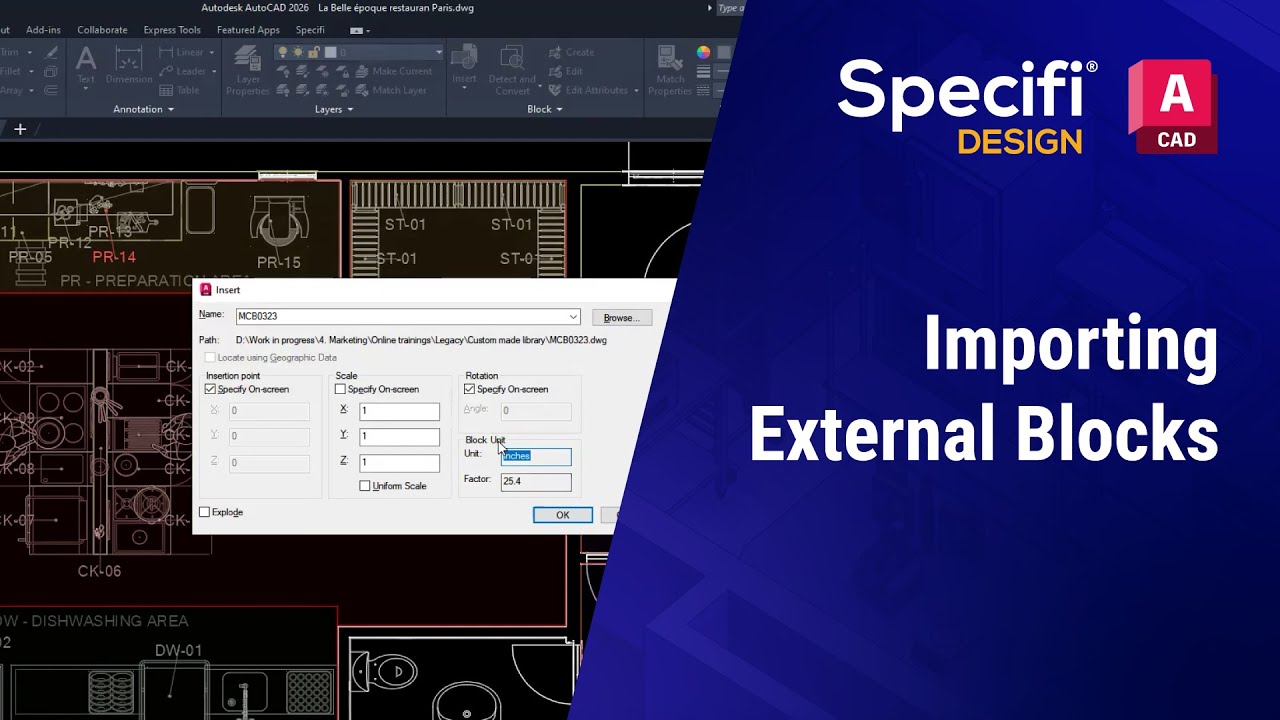Toggle layer lightbulb on/off icon
Viewport: 1280px width, 720px height.
pyautogui.click(x=283, y=52)
